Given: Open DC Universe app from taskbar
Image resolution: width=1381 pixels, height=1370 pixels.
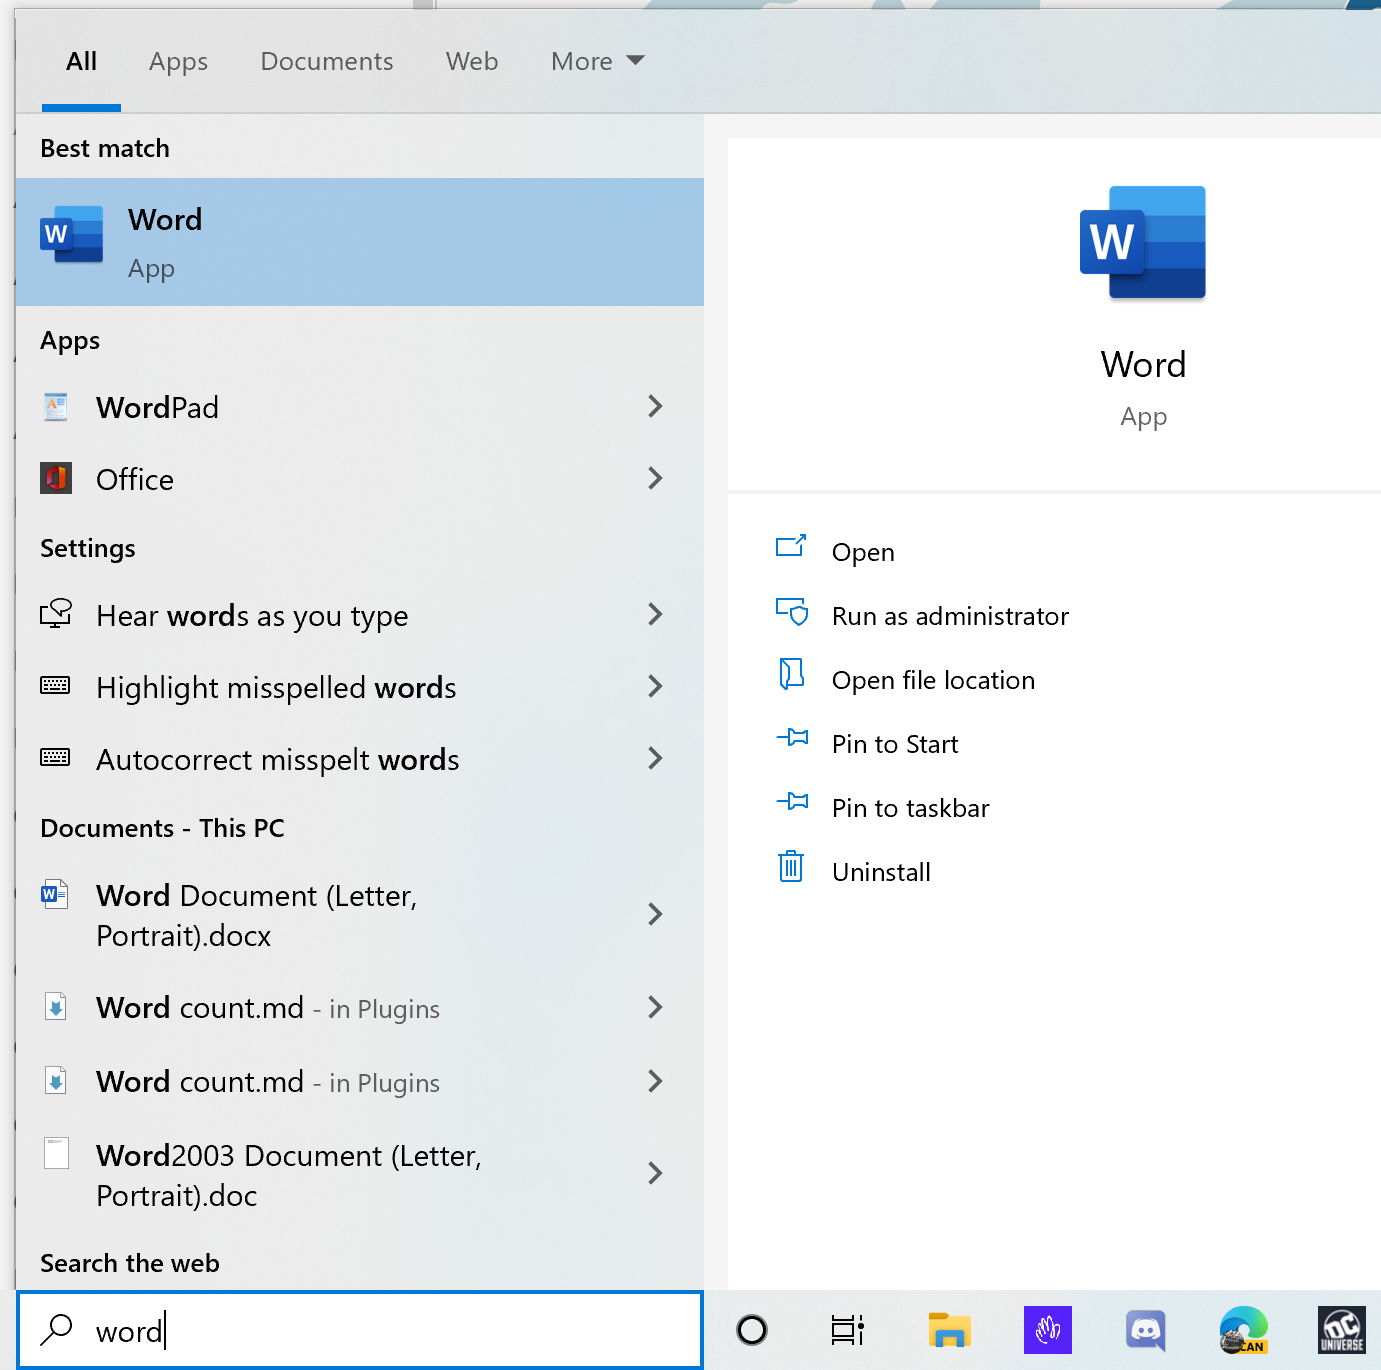Looking at the screenshot, I should coord(1342,1330).
